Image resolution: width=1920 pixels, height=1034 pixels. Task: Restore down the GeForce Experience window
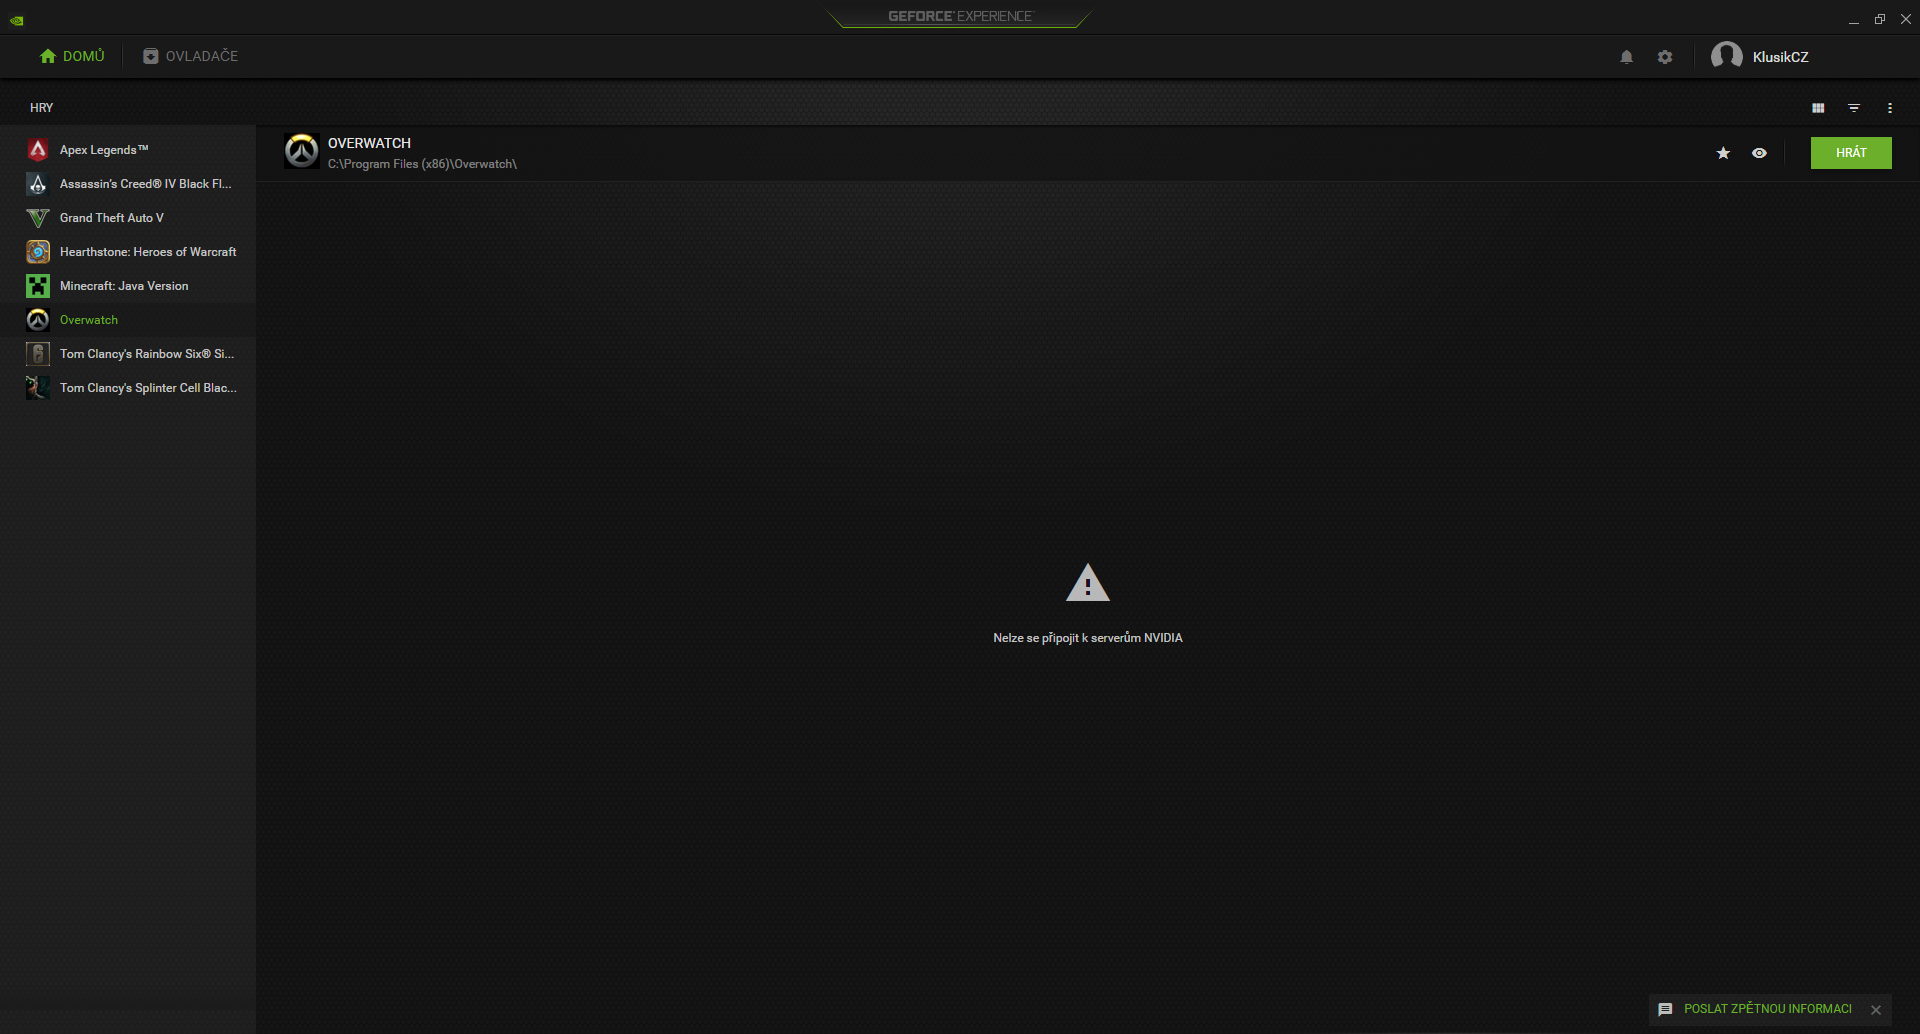click(x=1880, y=19)
